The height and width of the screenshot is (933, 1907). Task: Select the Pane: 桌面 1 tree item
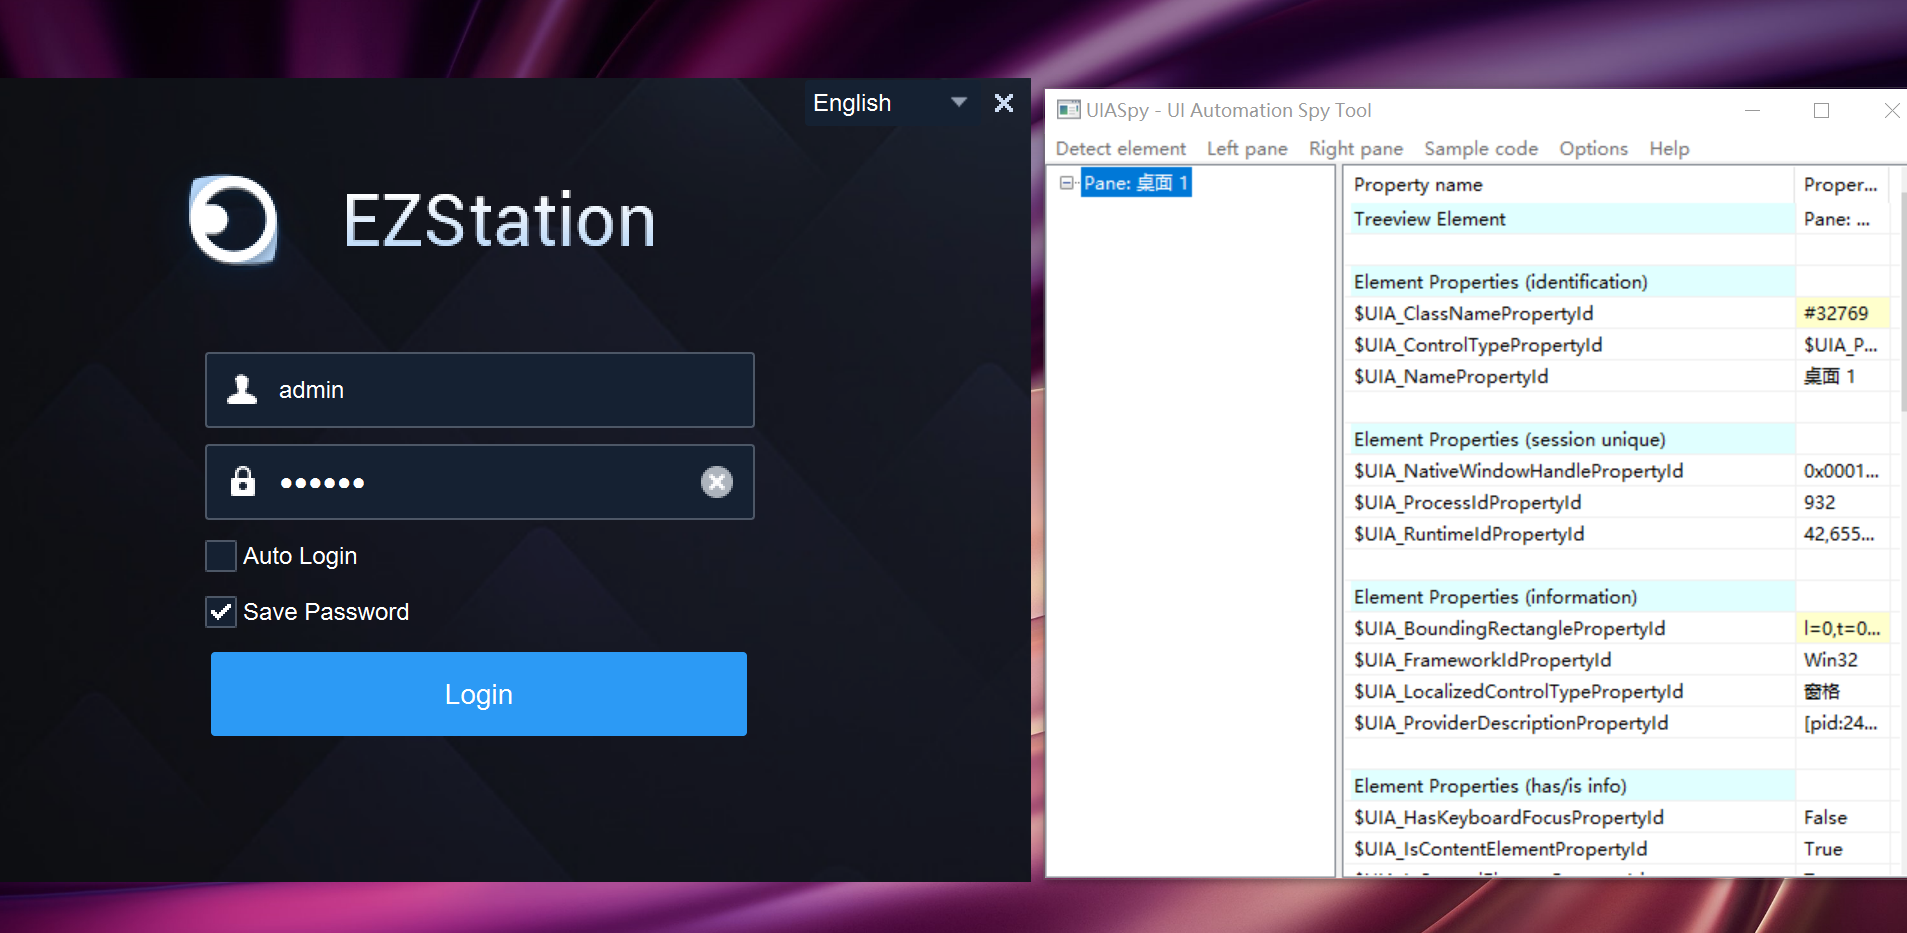[x=1136, y=183]
